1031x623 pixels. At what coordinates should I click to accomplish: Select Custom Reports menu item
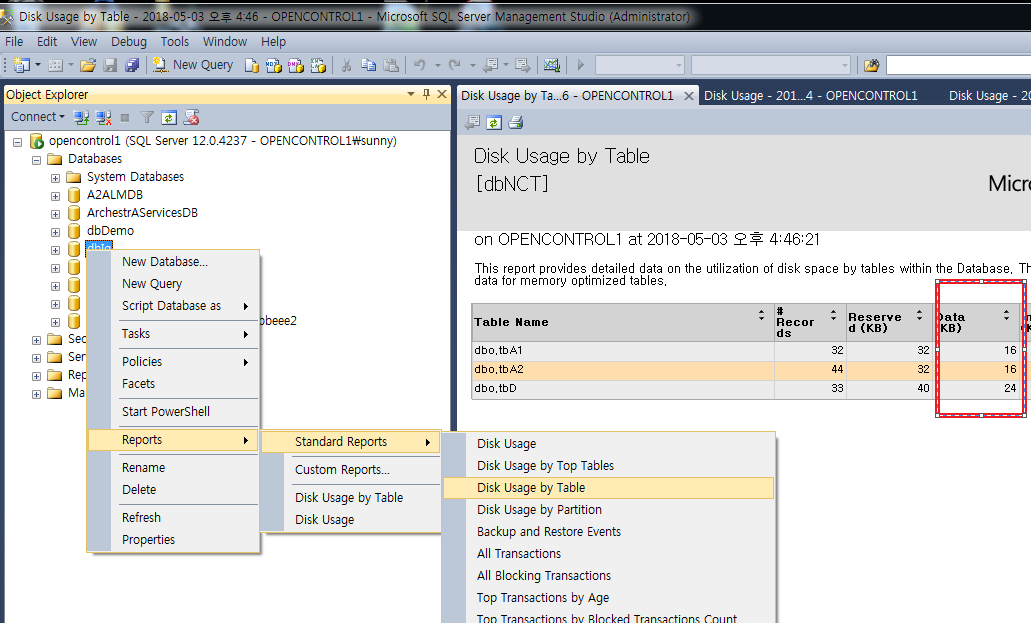[350, 470]
